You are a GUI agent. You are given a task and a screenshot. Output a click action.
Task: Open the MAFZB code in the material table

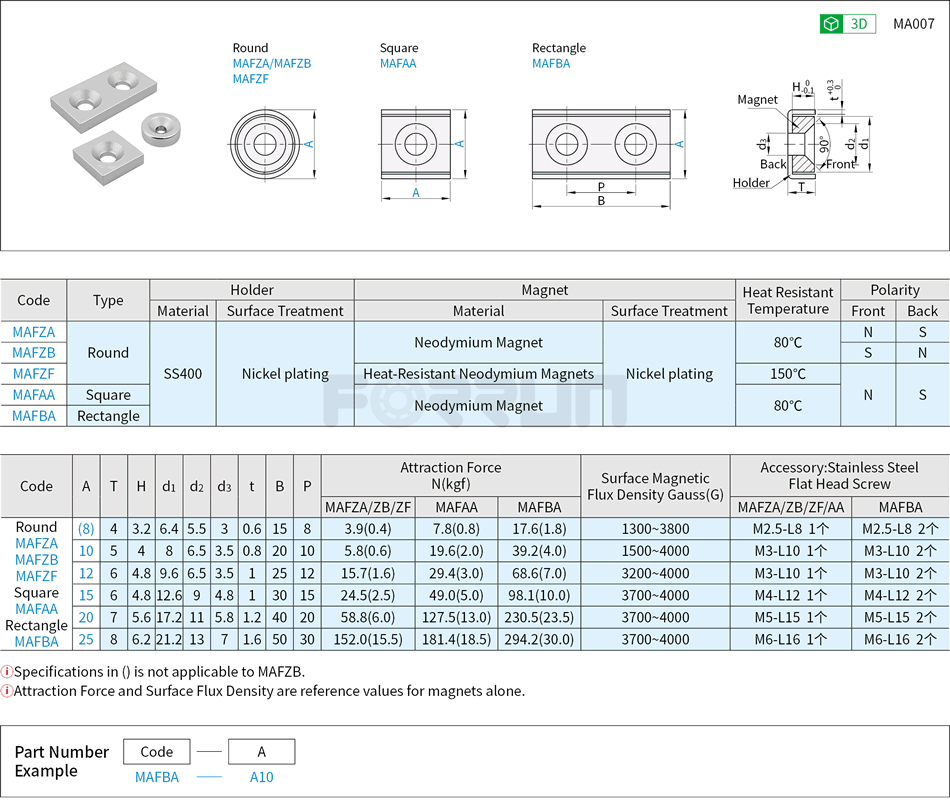click(x=34, y=353)
